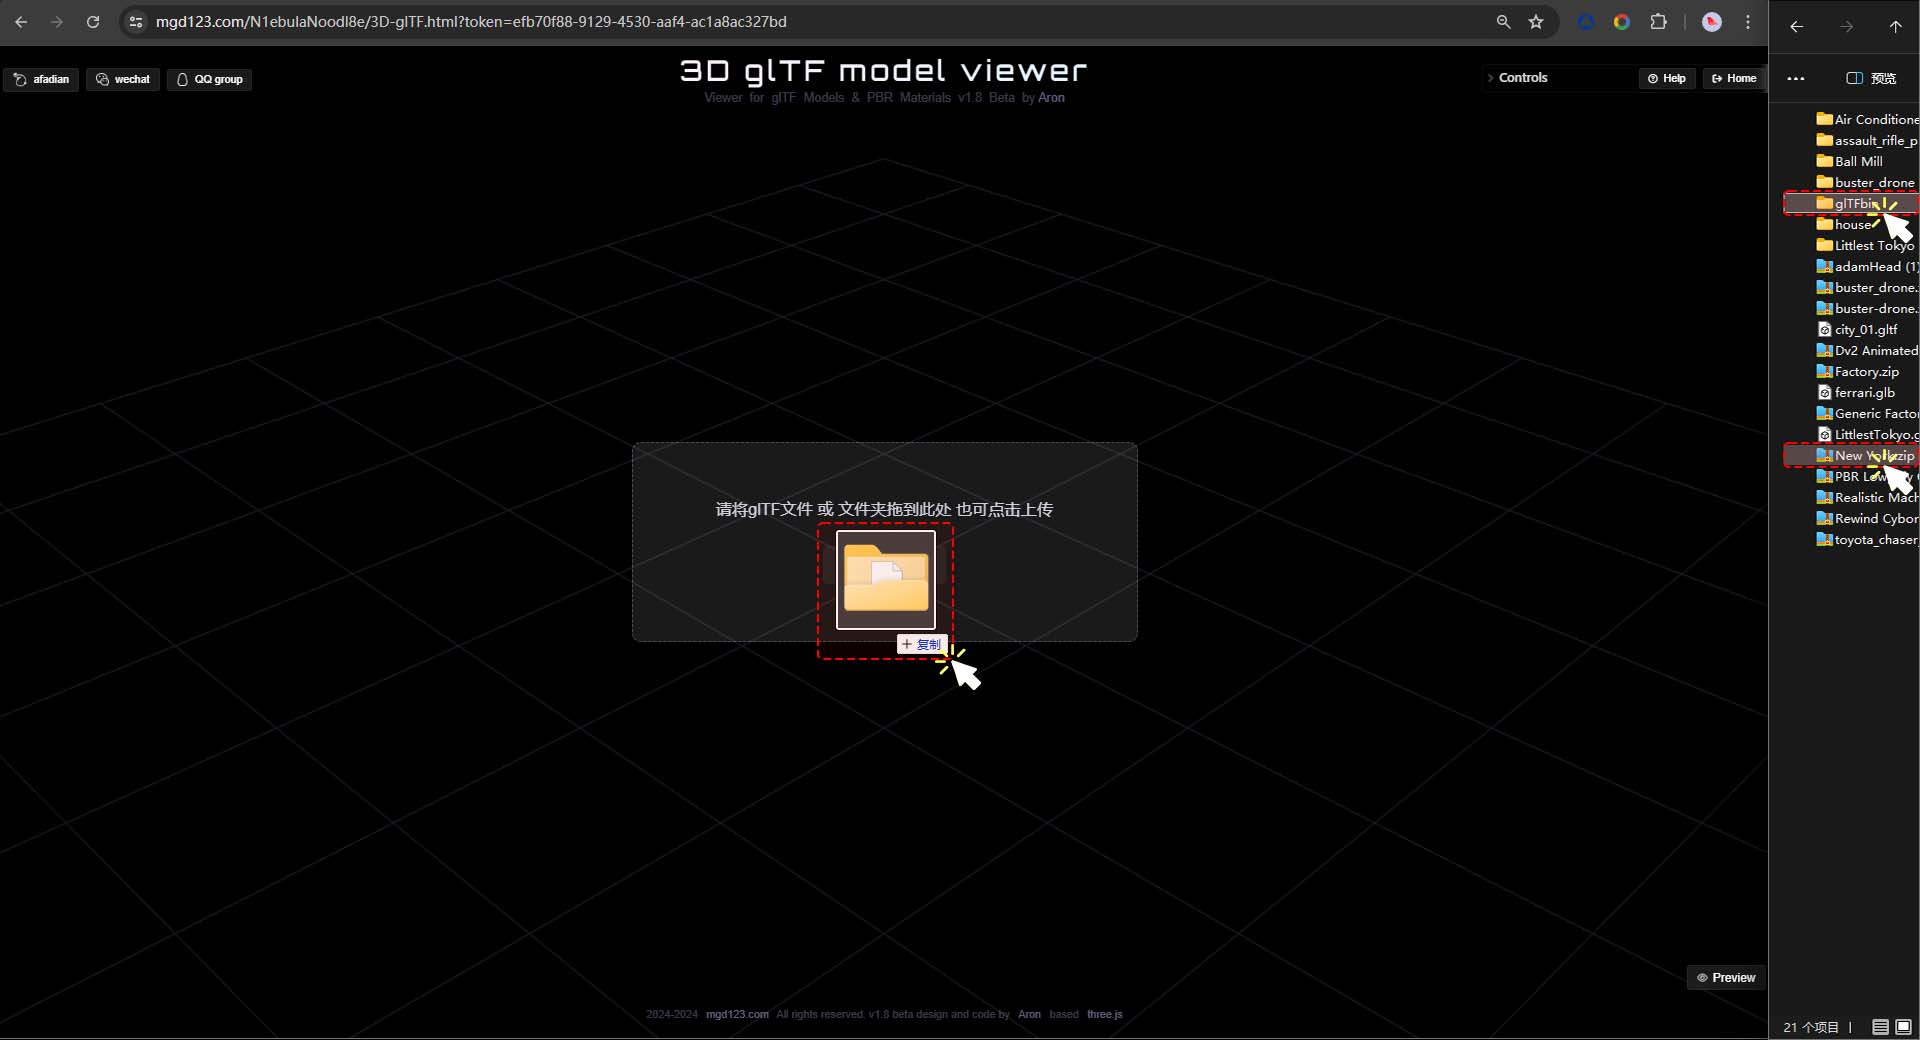Go up one folder in file explorer
The height and width of the screenshot is (1040, 1920).
[1895, 27]
